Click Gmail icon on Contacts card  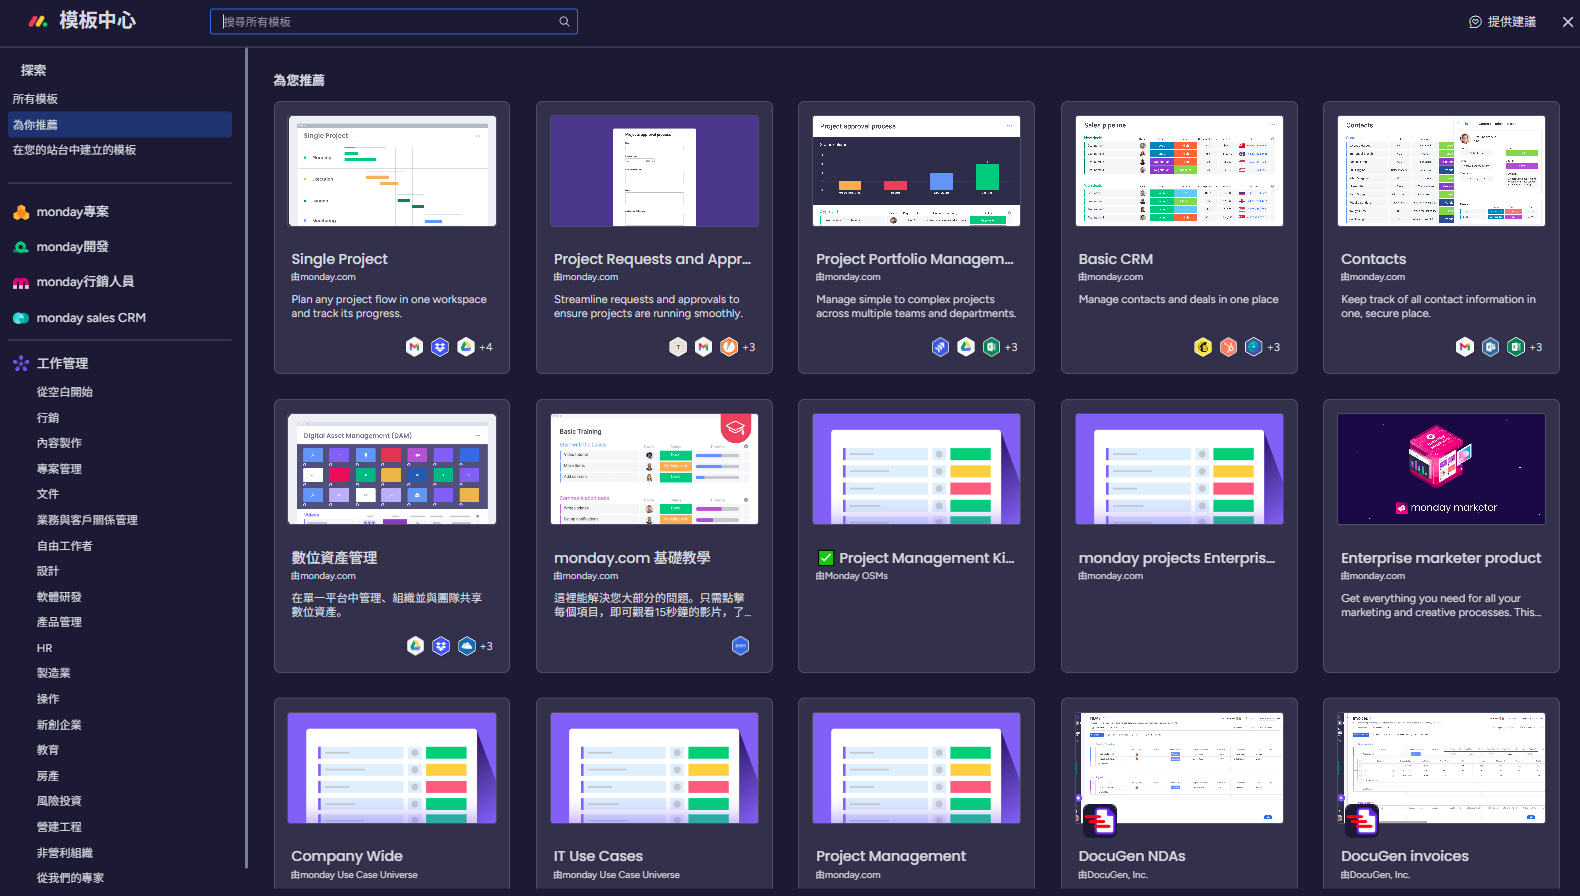tap(1465, 347)
